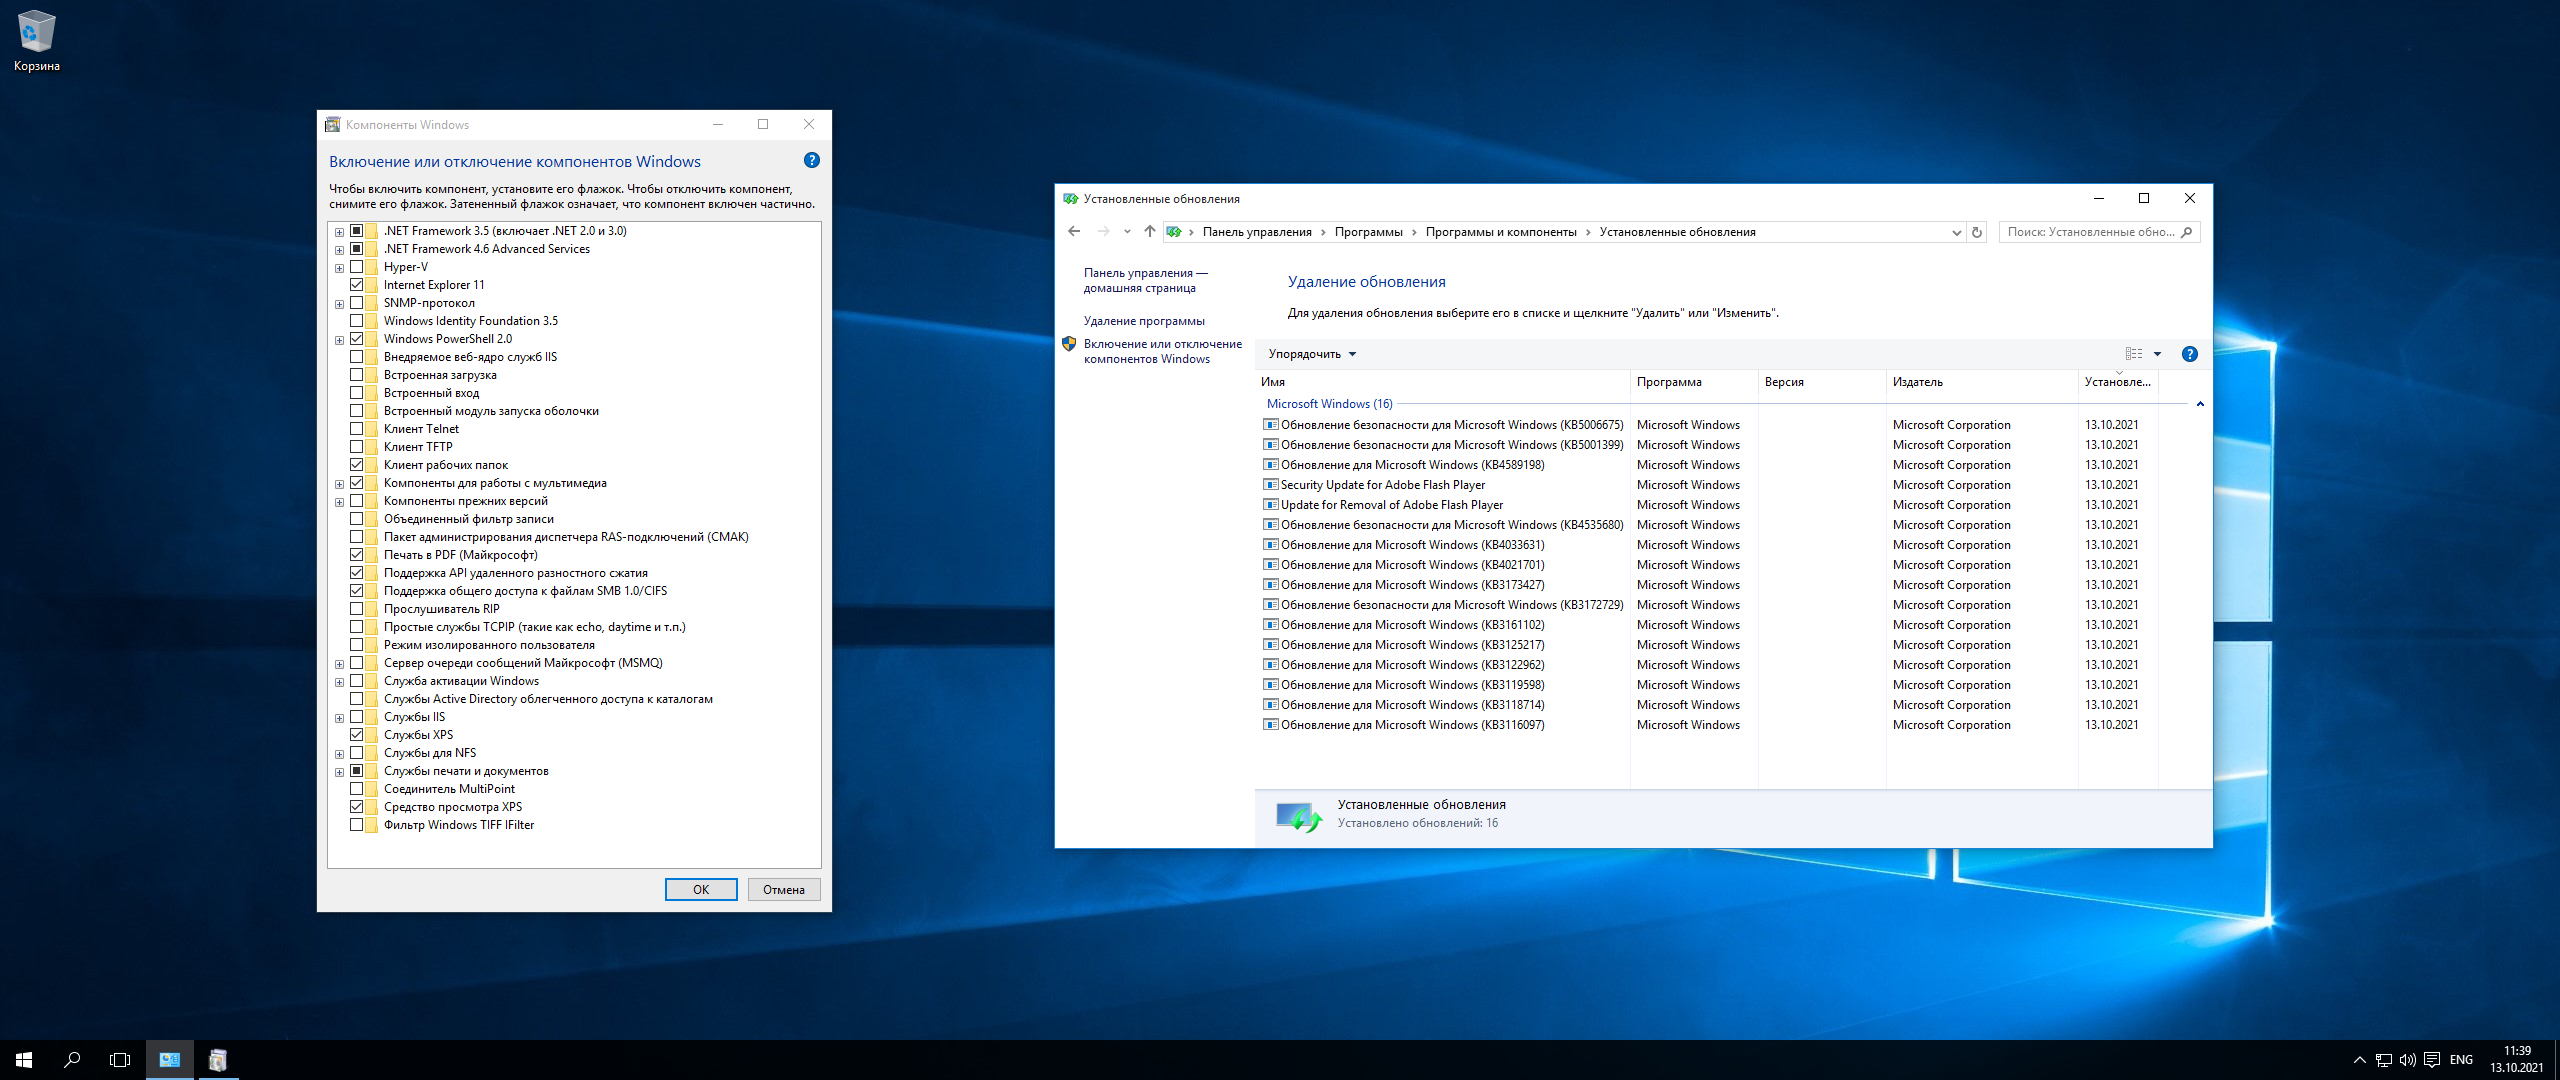Open the view options dropdown arrow
Viewport: 2560px width, 1080px height.
click(2158, 354)
